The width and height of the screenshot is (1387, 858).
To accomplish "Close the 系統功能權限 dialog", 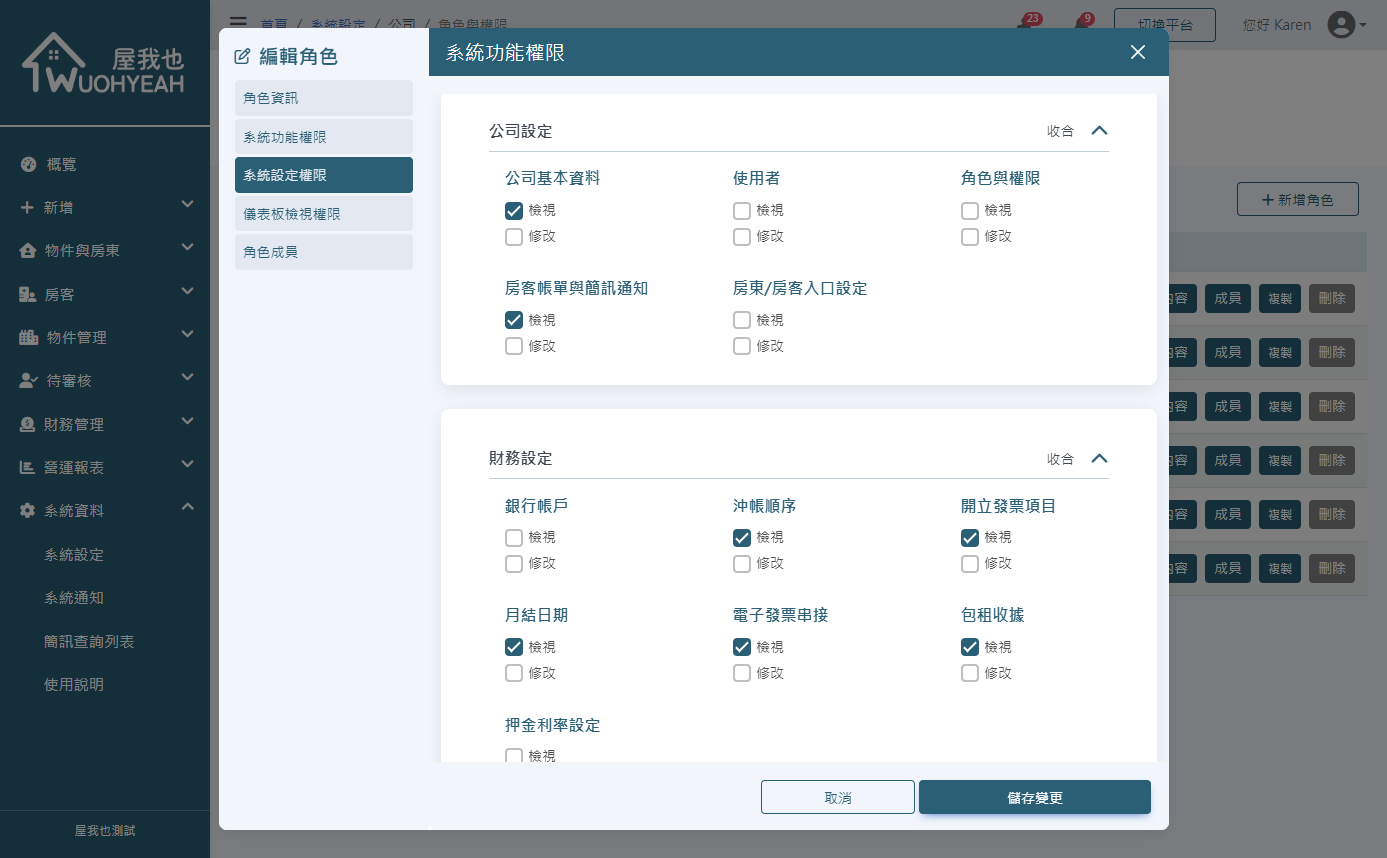I will point(1138,52).
